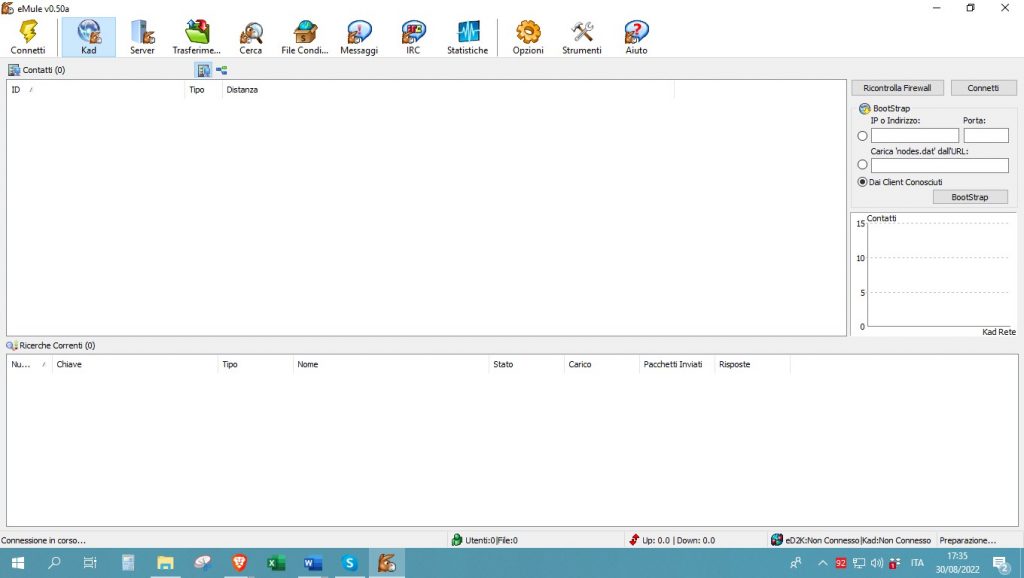Click the ITA language indicator in the taskbar
This screenshot has width=1024, height=578.
tap(917, 562)
